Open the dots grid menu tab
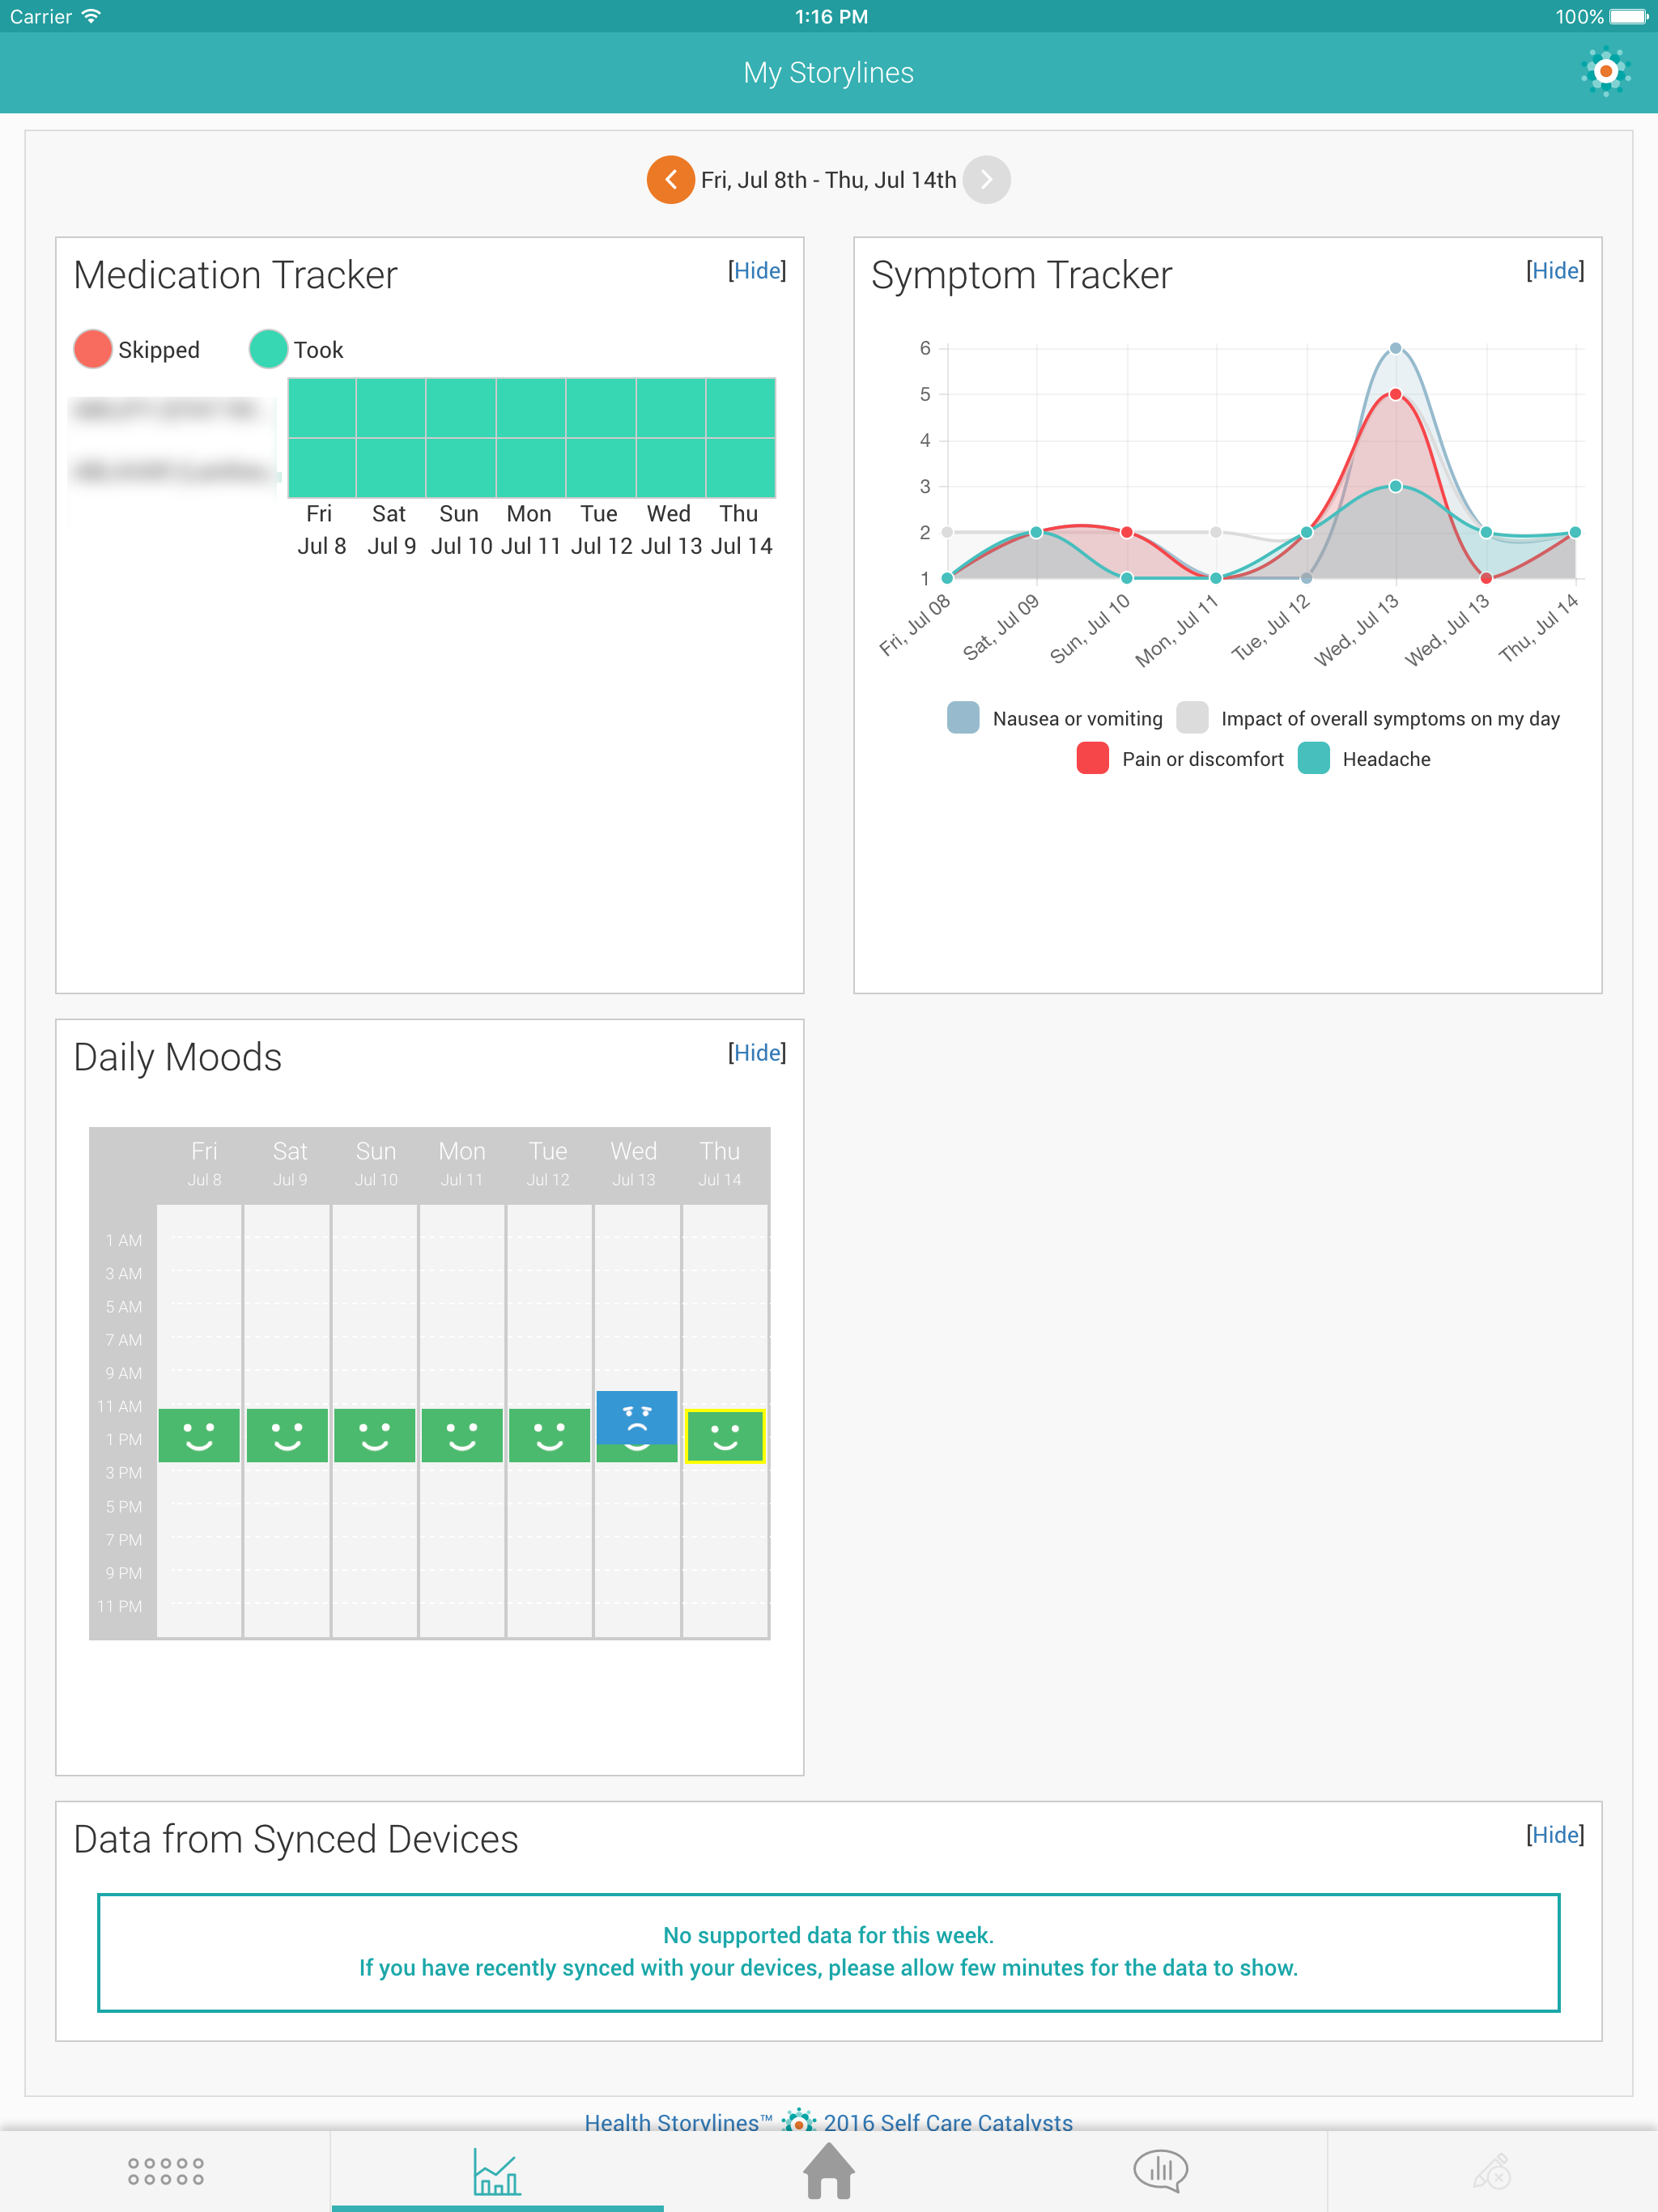 point(165,2170)
